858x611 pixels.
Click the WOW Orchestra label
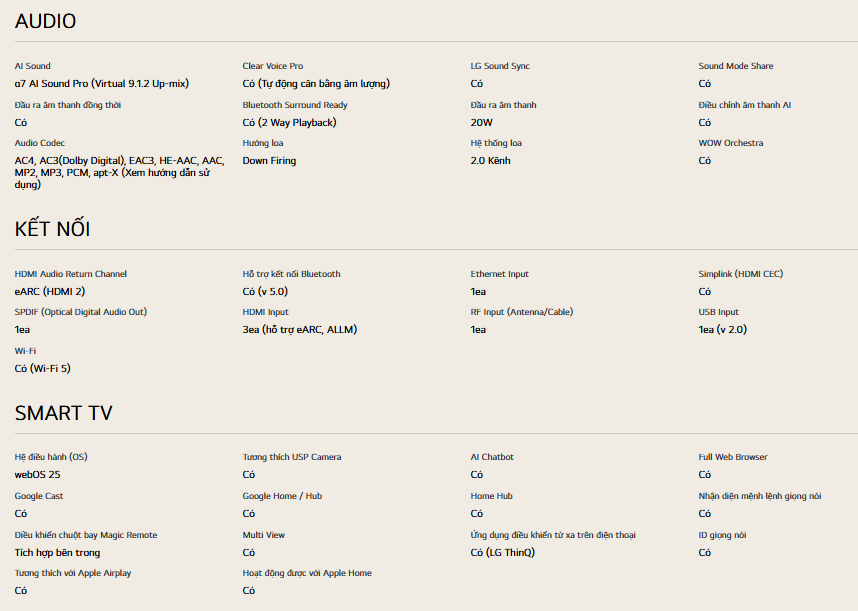[730, 143]
